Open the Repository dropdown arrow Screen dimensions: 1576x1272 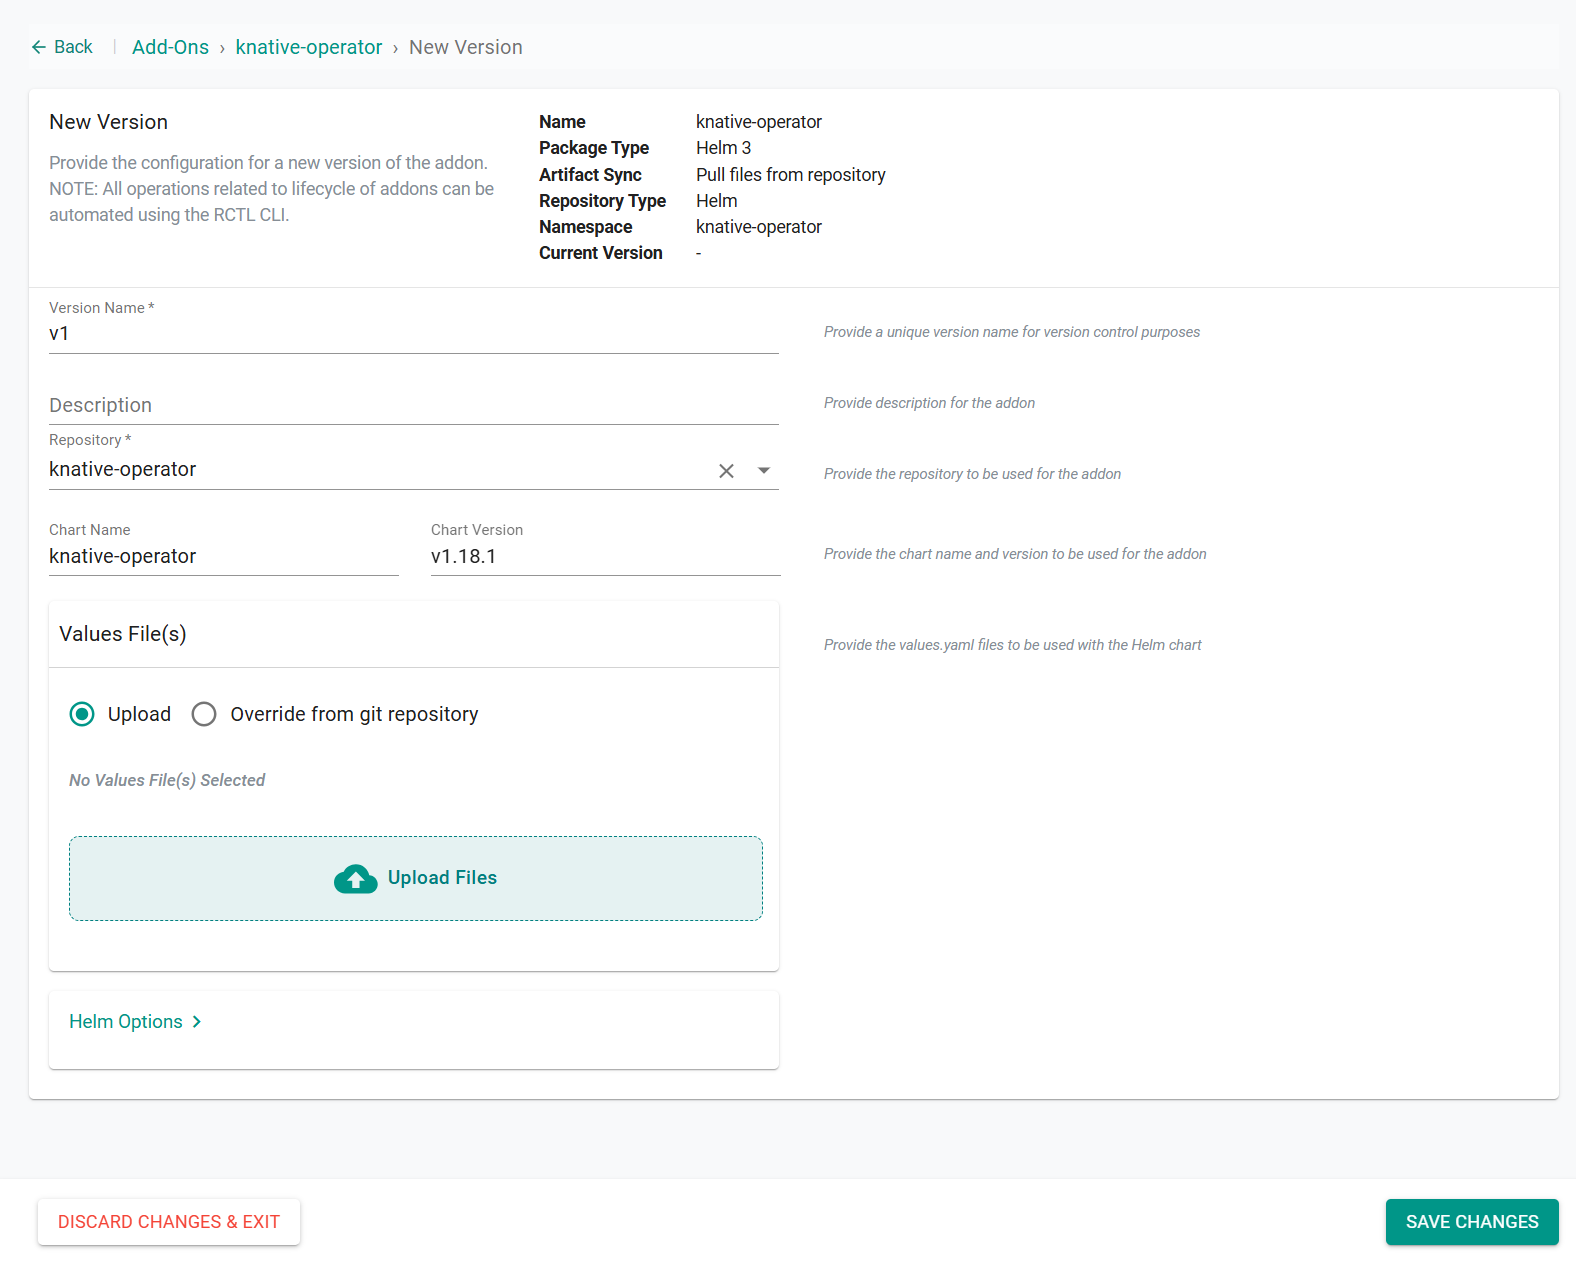point(764,471)
